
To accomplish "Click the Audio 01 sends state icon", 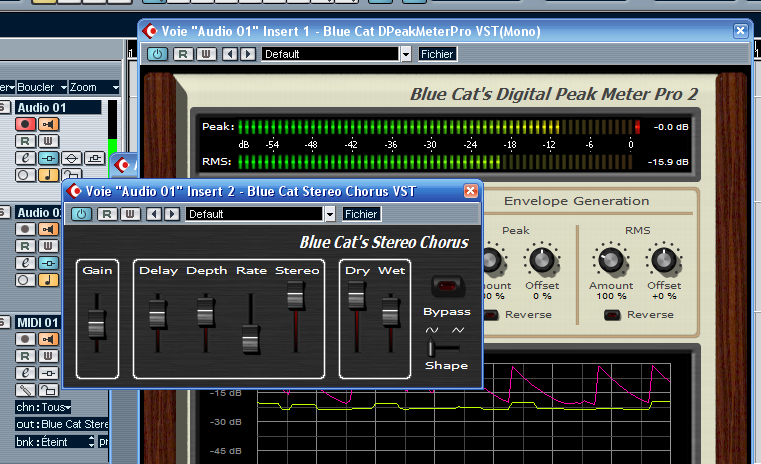I will (x=95, y=158).
